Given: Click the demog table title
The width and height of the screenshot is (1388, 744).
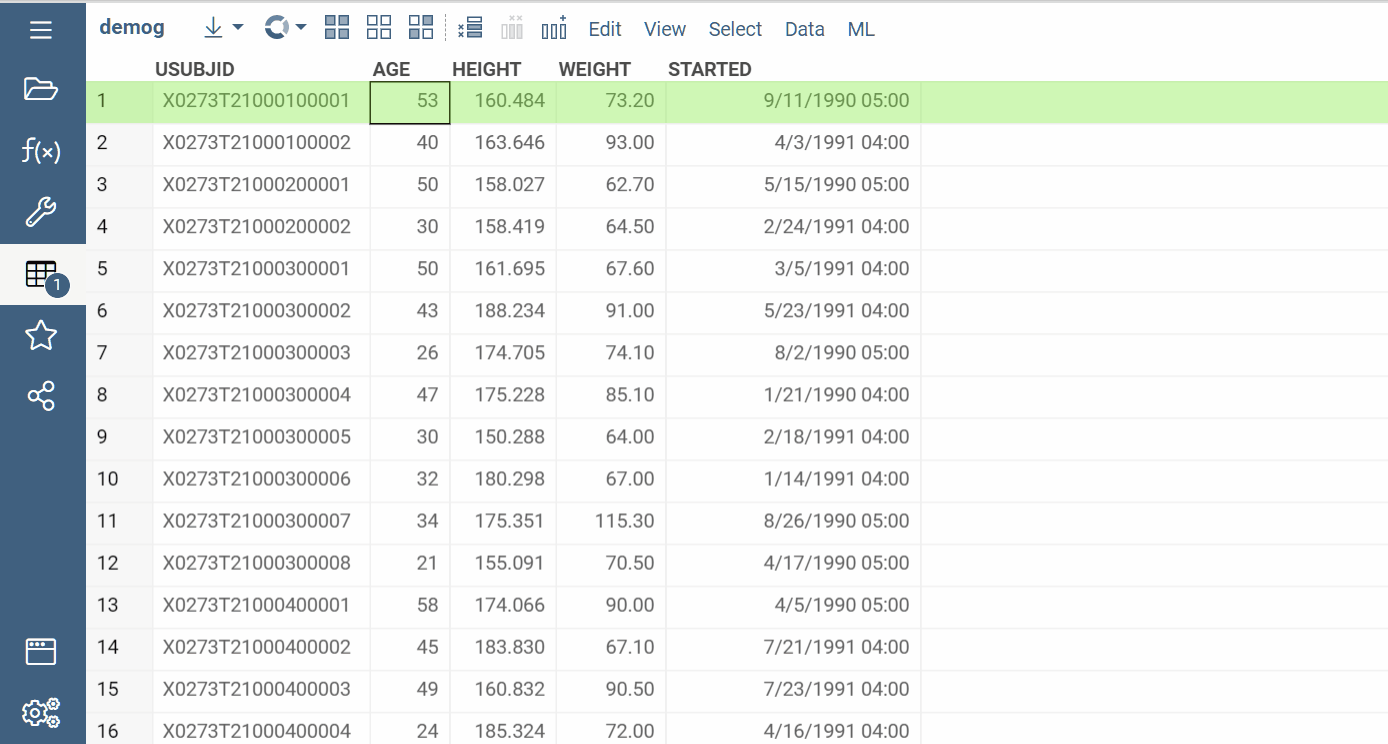Looking at the screenshot, I should 132,27.
